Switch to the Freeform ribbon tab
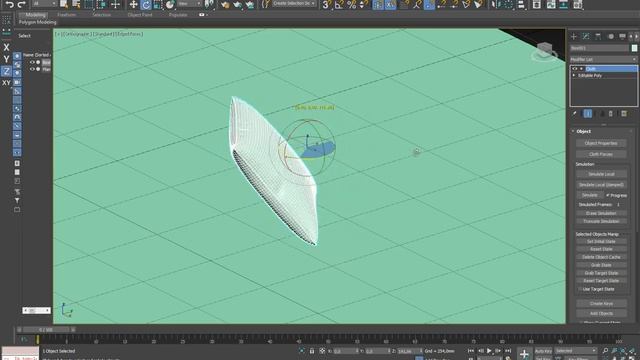This screenshot has width=640, height=360. (67, 15)
